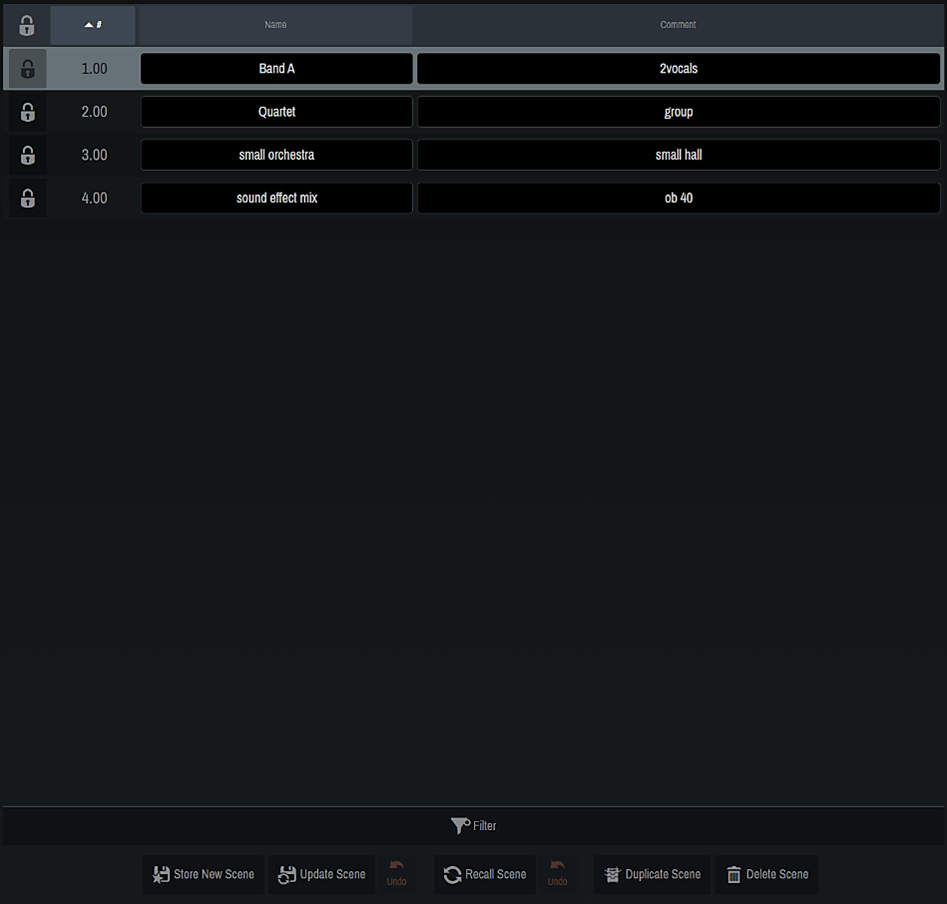The height and width of the screenshot is (904, 947).
Task: Click the 2vocals comment field
Action: point(678,68)
